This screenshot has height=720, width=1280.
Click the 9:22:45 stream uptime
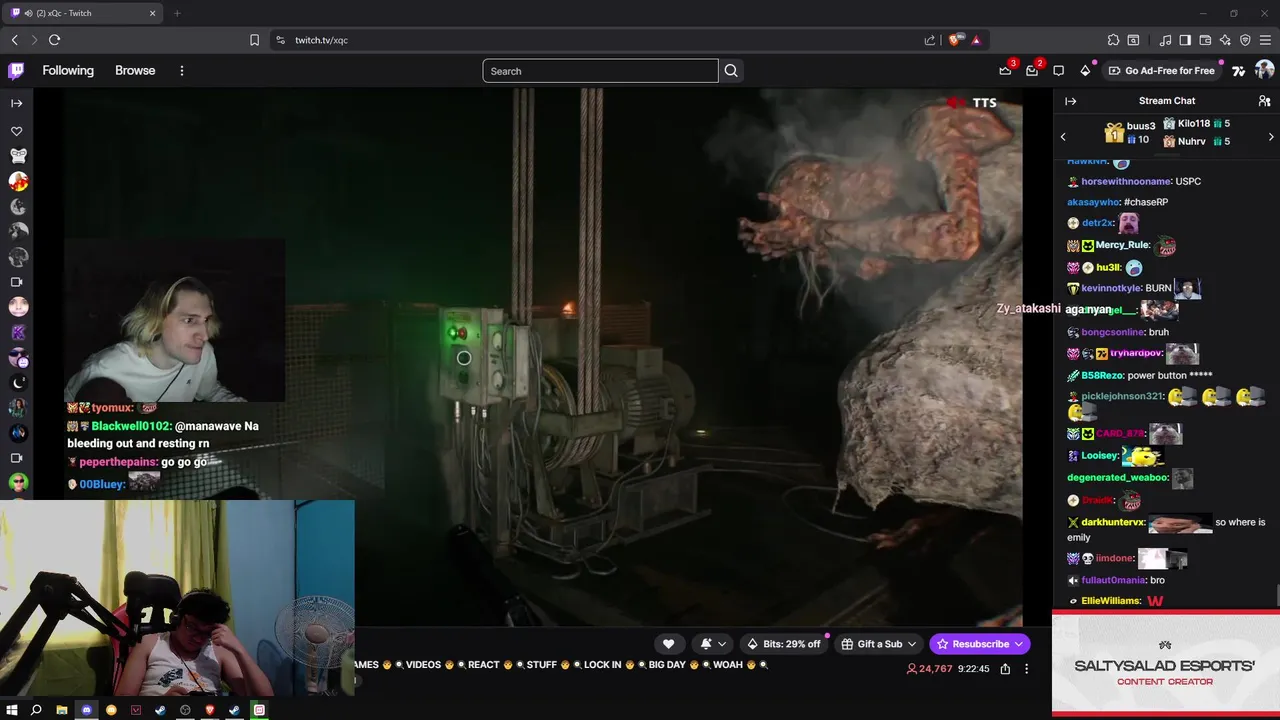point(973,669)
